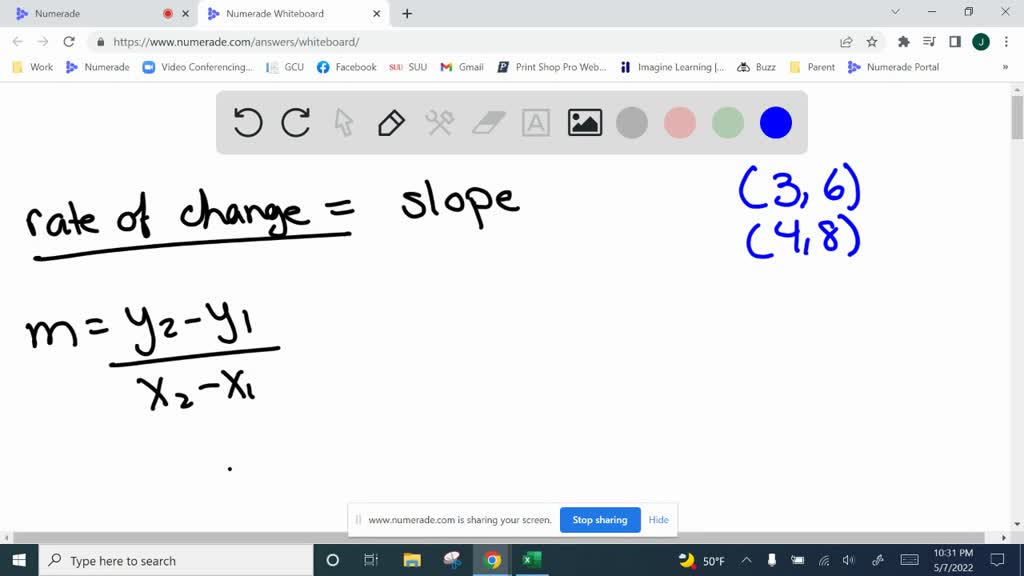Select the blue color swatch
This screenshot has width=1024, height=576.
[x=776, y=122]
